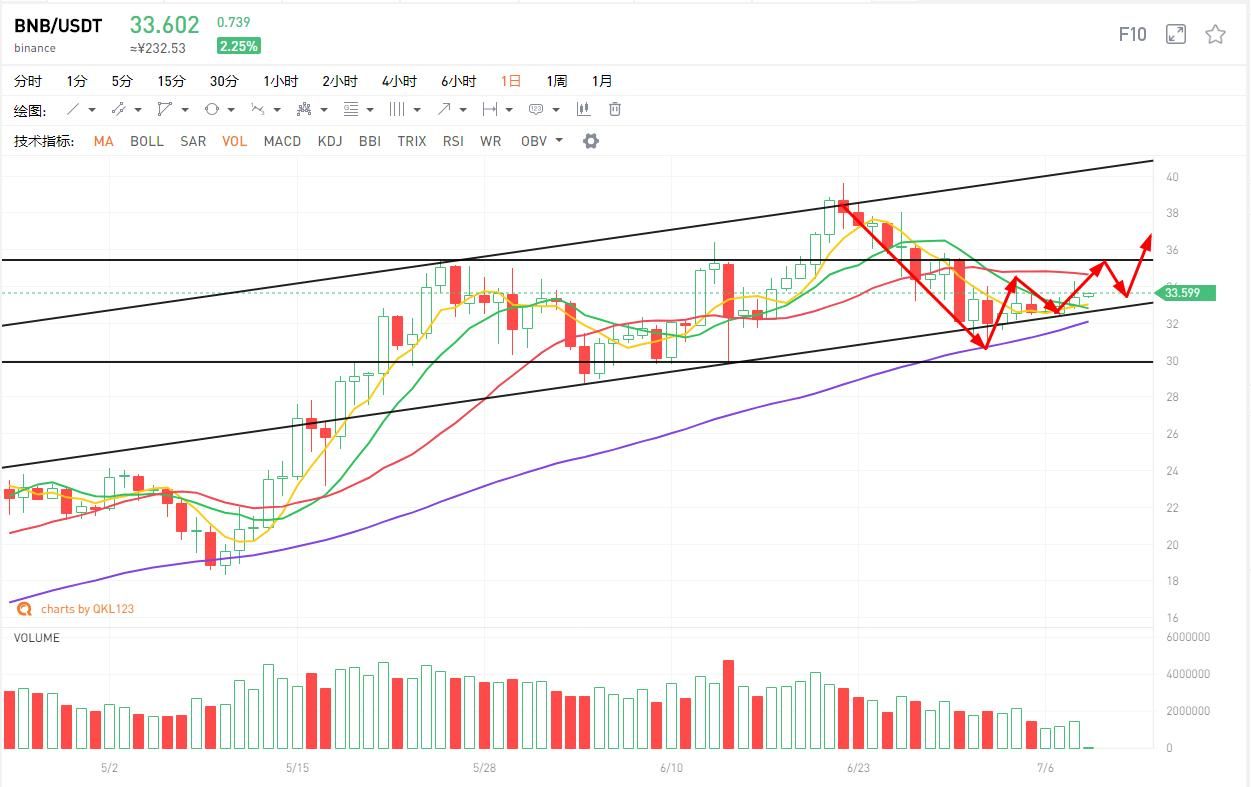
Task: Expand the measure tool dropdown arrow
Action: coord(509,110)
